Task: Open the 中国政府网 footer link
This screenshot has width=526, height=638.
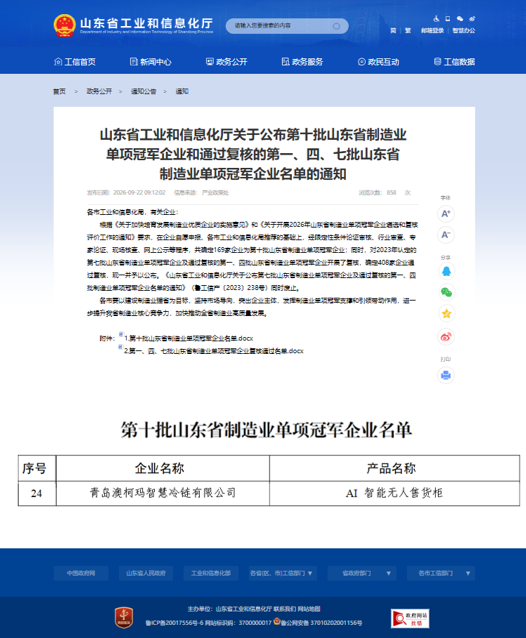Action: pyautogui.click(x=81, y=573)
